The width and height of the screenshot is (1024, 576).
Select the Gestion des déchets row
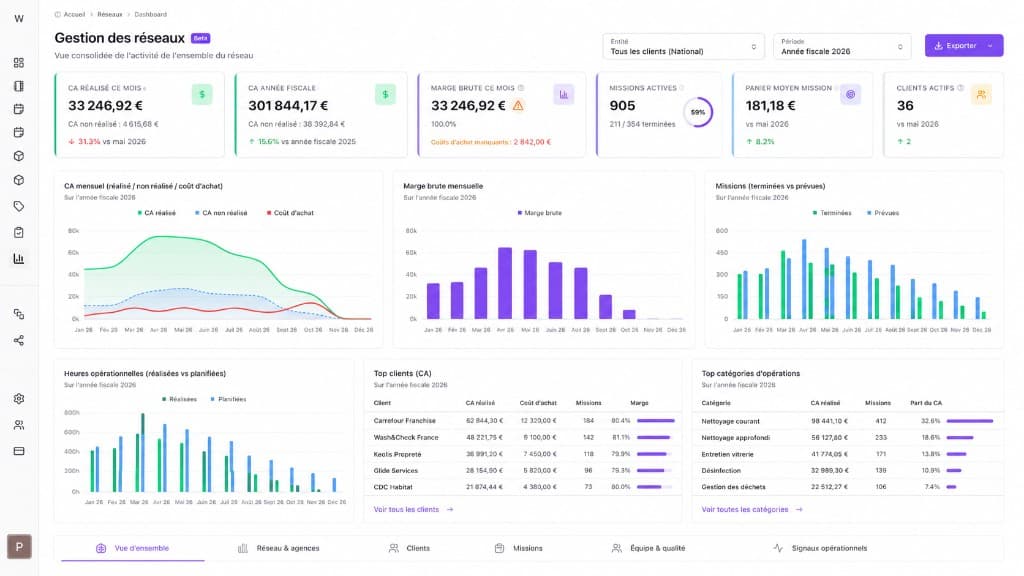point(848,487)
